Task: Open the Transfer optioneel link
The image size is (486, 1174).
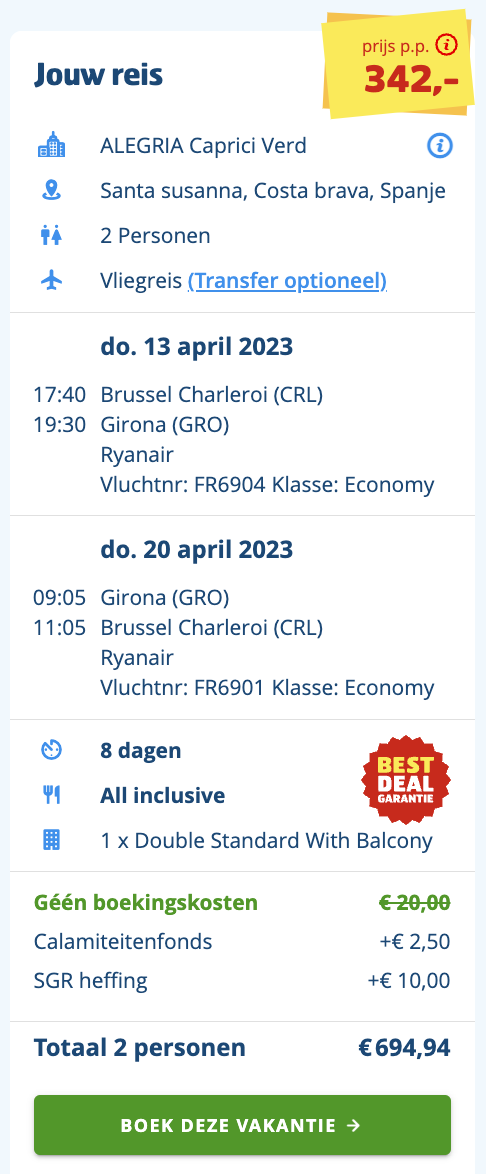Action: pos(288,282)
